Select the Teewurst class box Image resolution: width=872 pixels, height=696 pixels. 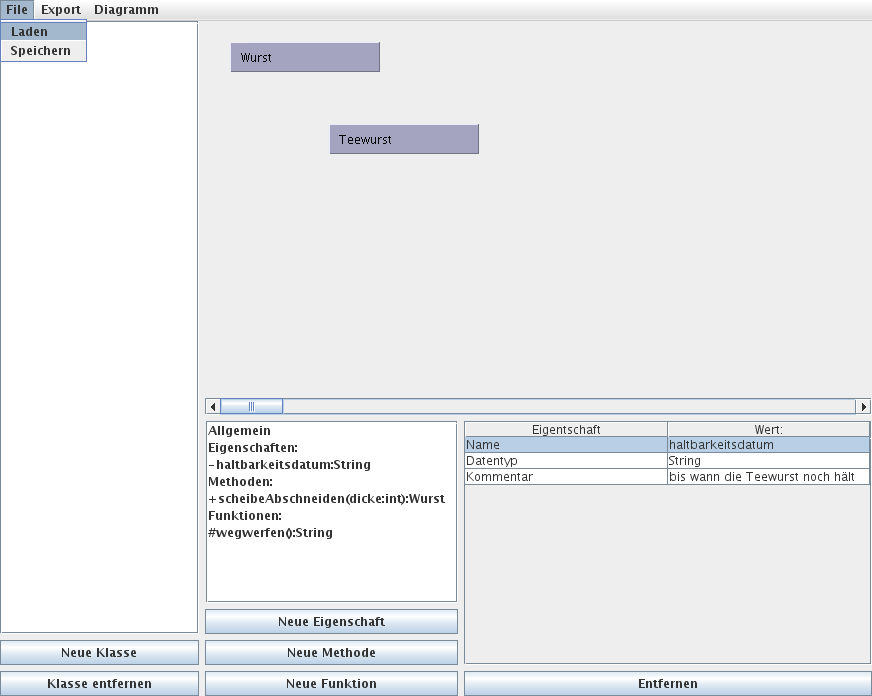pyautogui.click(x=404, y=140)
